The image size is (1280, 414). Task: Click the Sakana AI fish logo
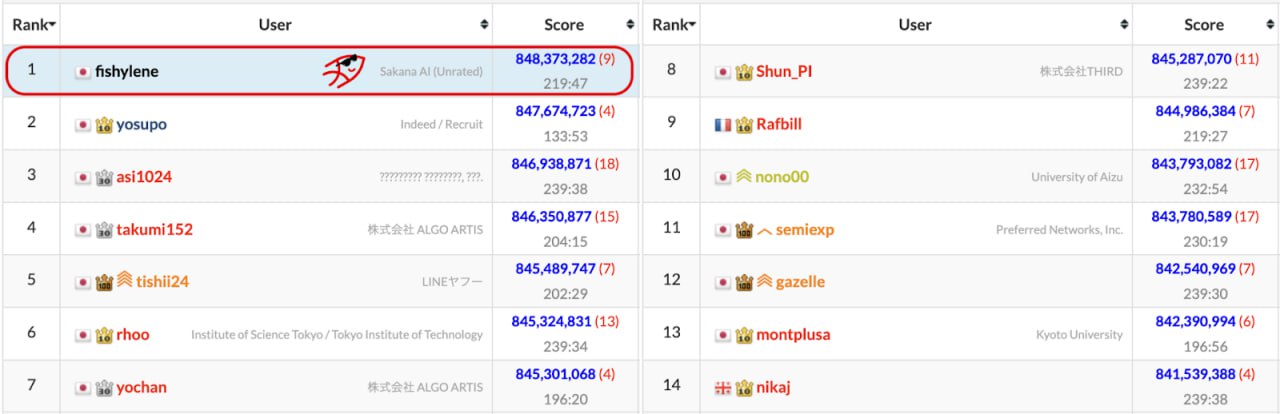click(343, 70)
